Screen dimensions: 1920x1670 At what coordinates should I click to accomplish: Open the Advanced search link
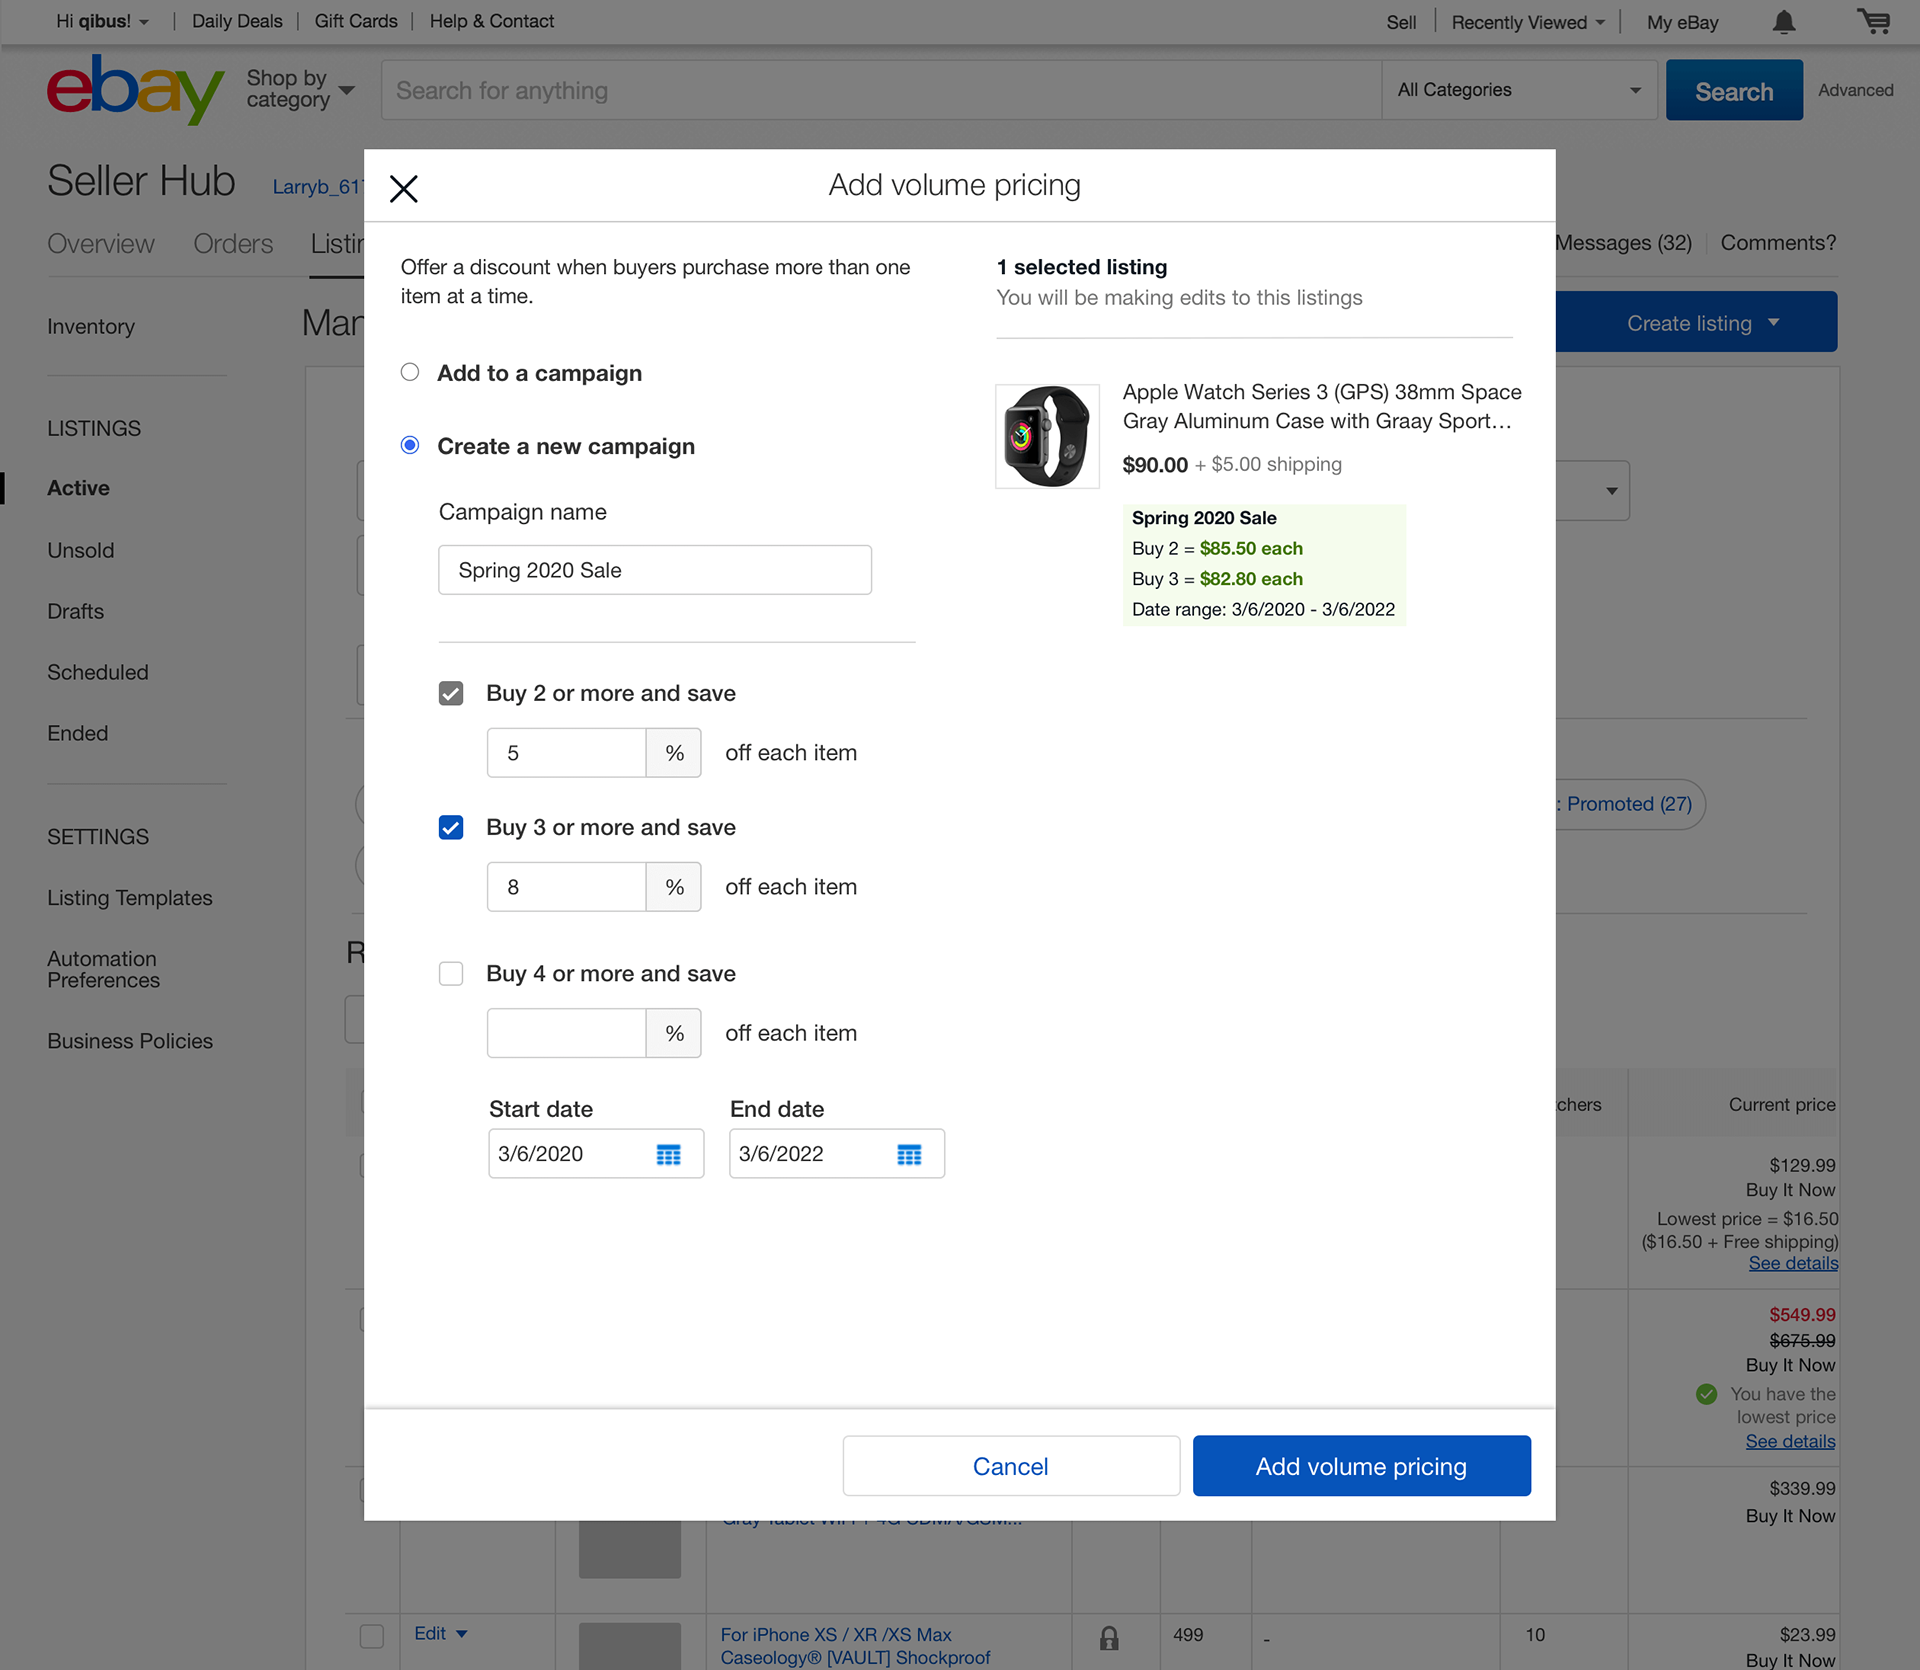[1855, 90]
